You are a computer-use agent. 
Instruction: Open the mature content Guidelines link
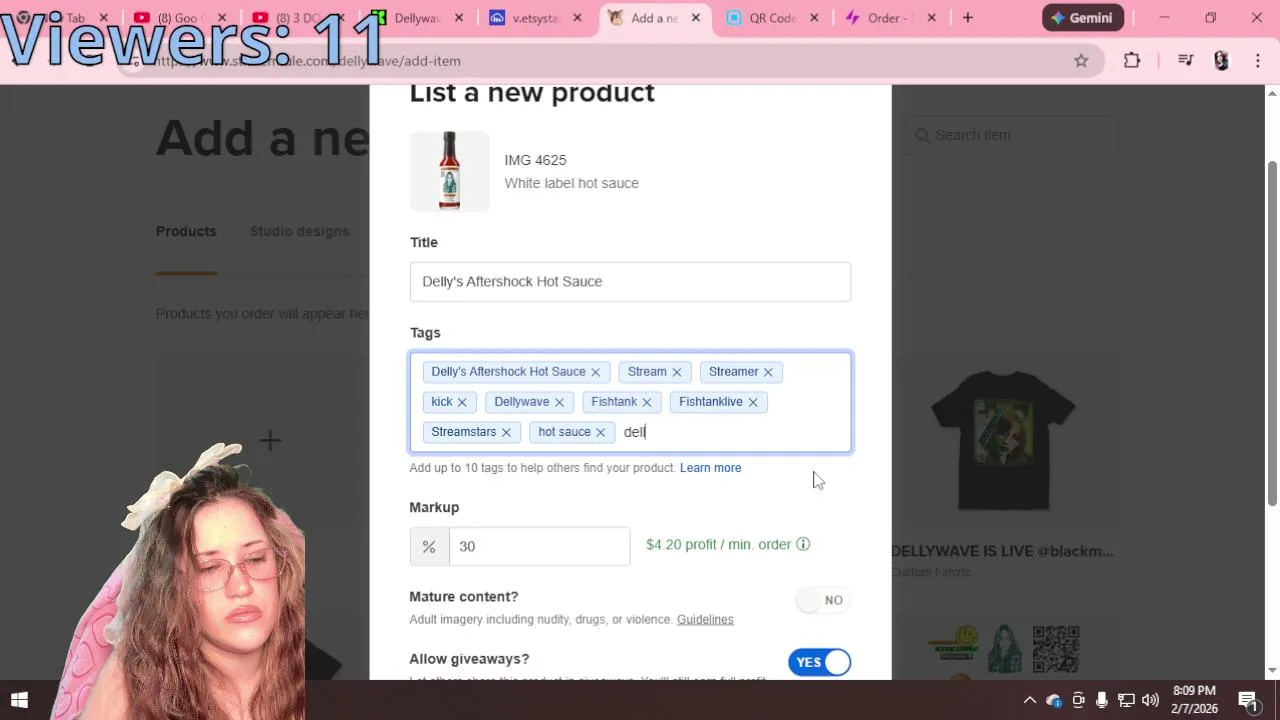705,619
